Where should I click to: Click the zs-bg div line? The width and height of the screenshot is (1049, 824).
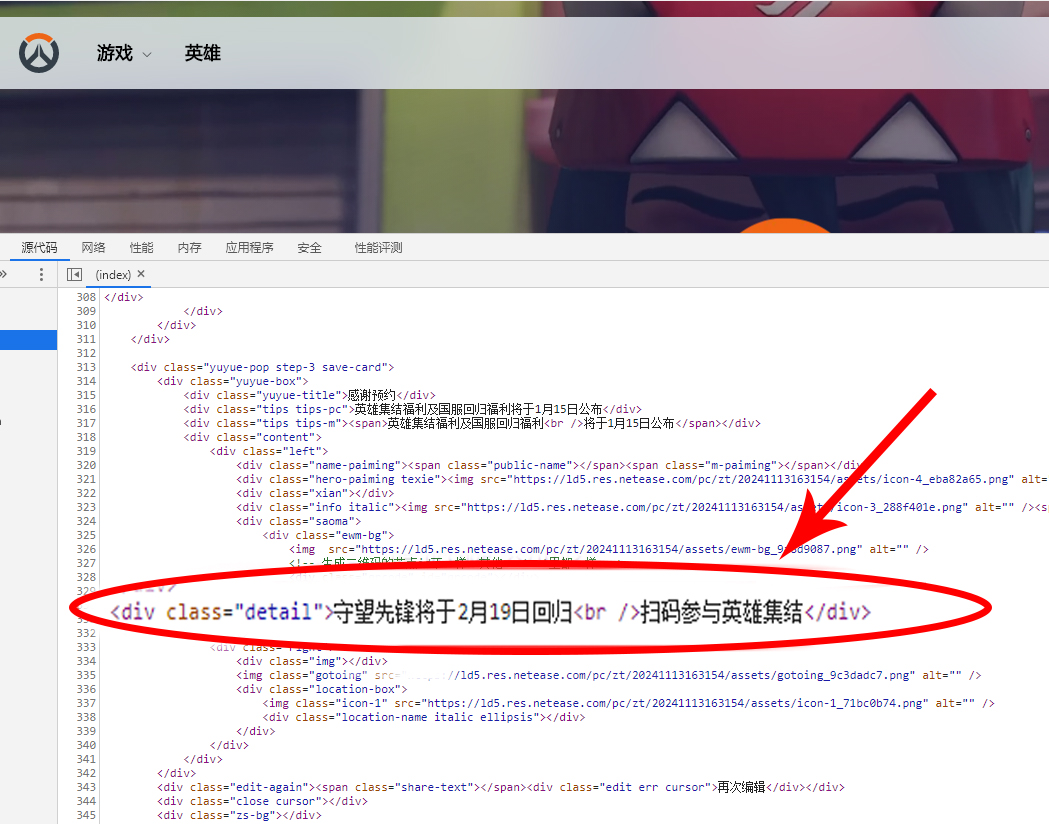tap(239, 815)
